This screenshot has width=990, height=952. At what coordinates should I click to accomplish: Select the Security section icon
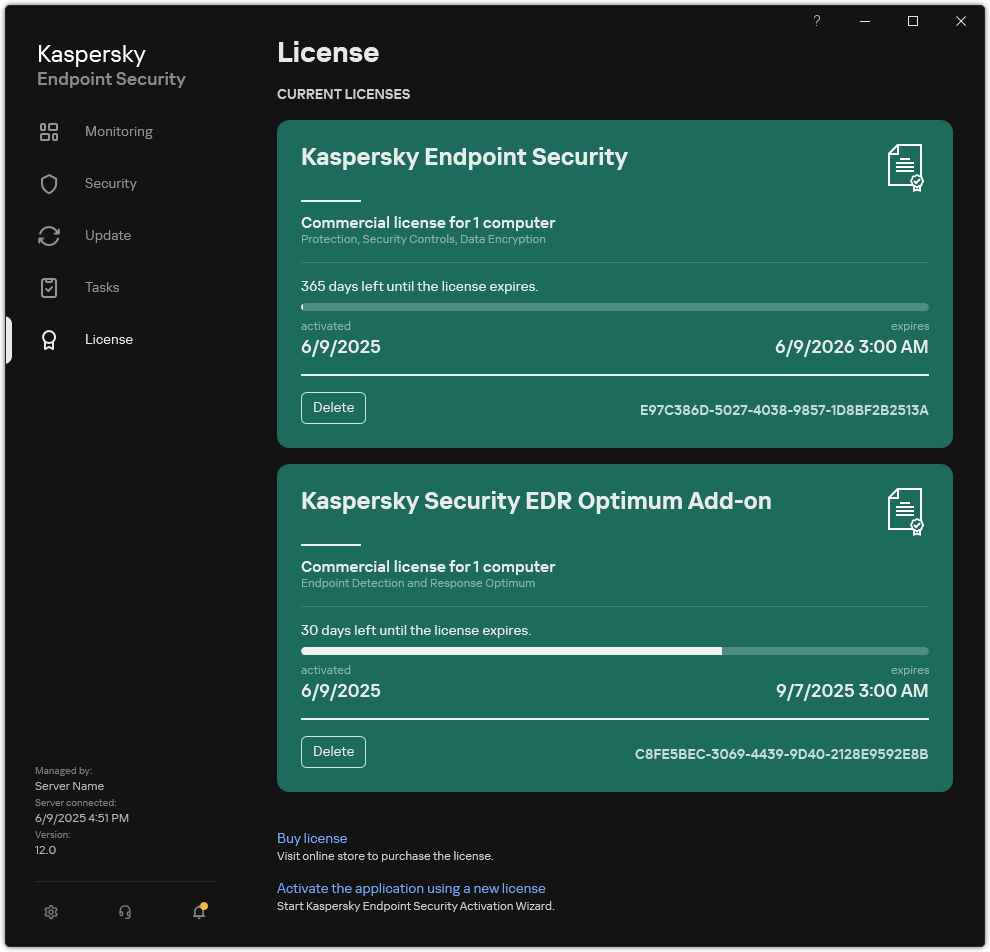[x=49, y=183]
